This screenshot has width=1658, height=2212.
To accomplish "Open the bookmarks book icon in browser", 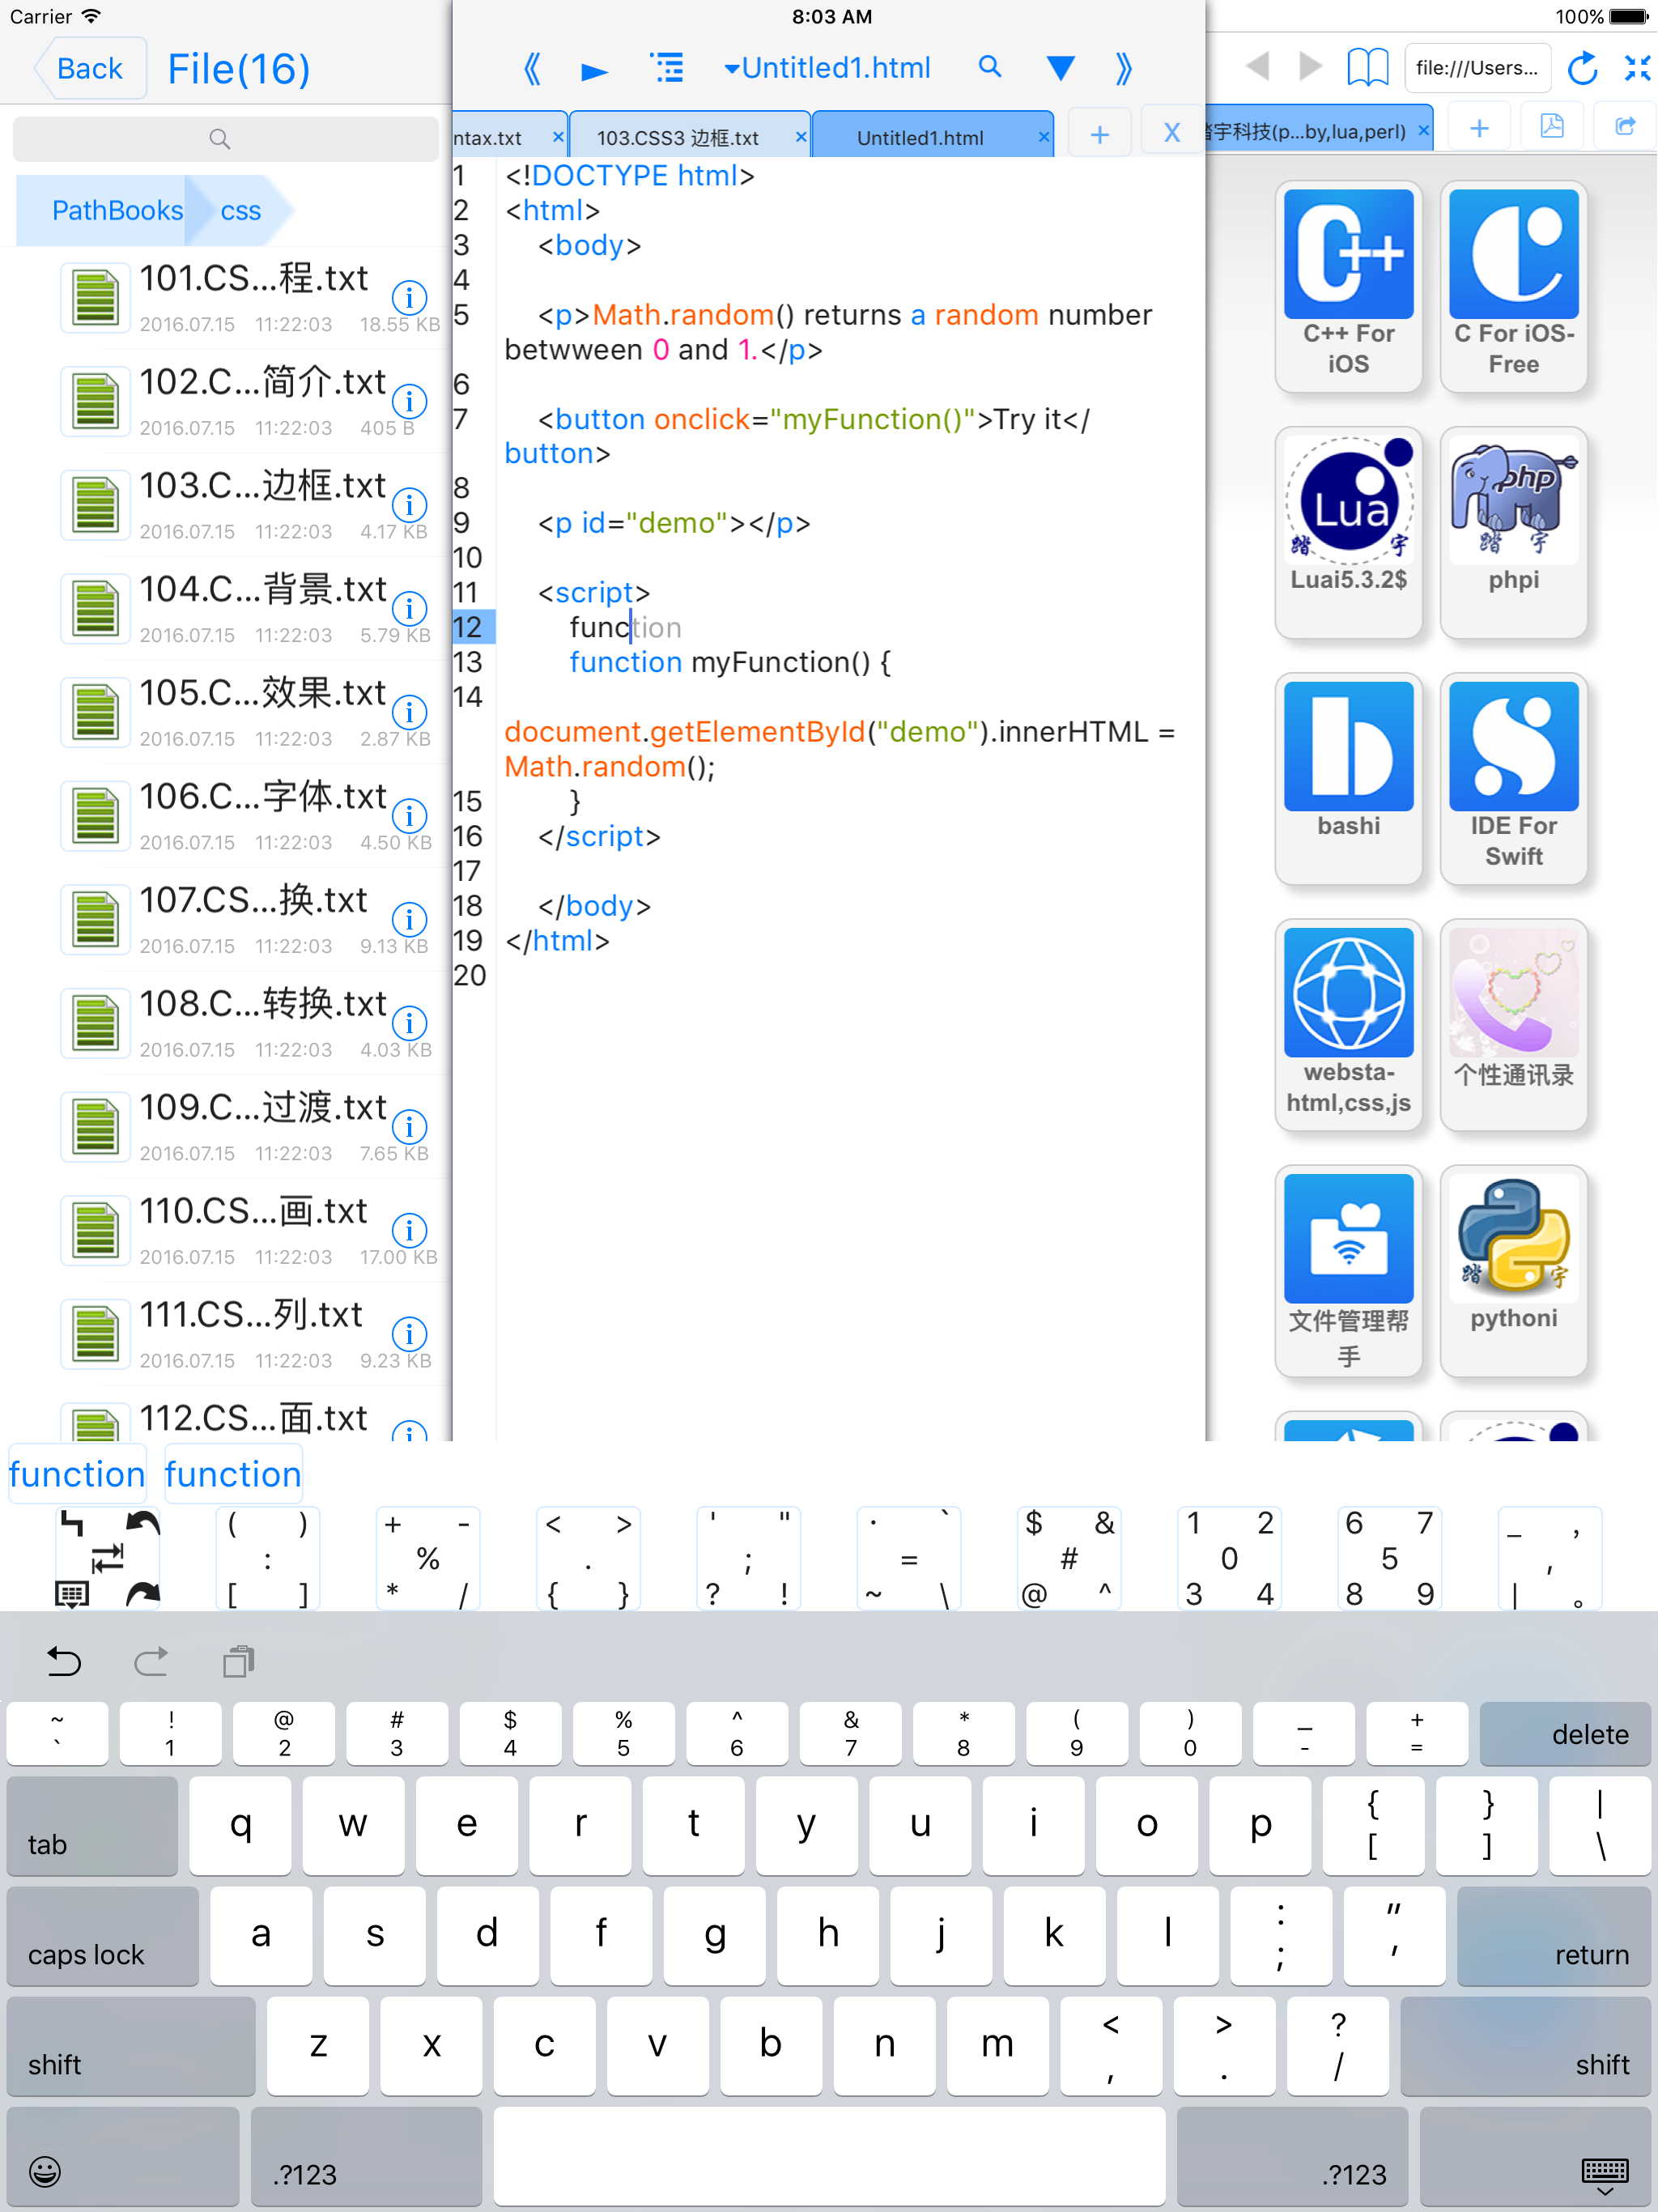I will (x=1367, y=68).
